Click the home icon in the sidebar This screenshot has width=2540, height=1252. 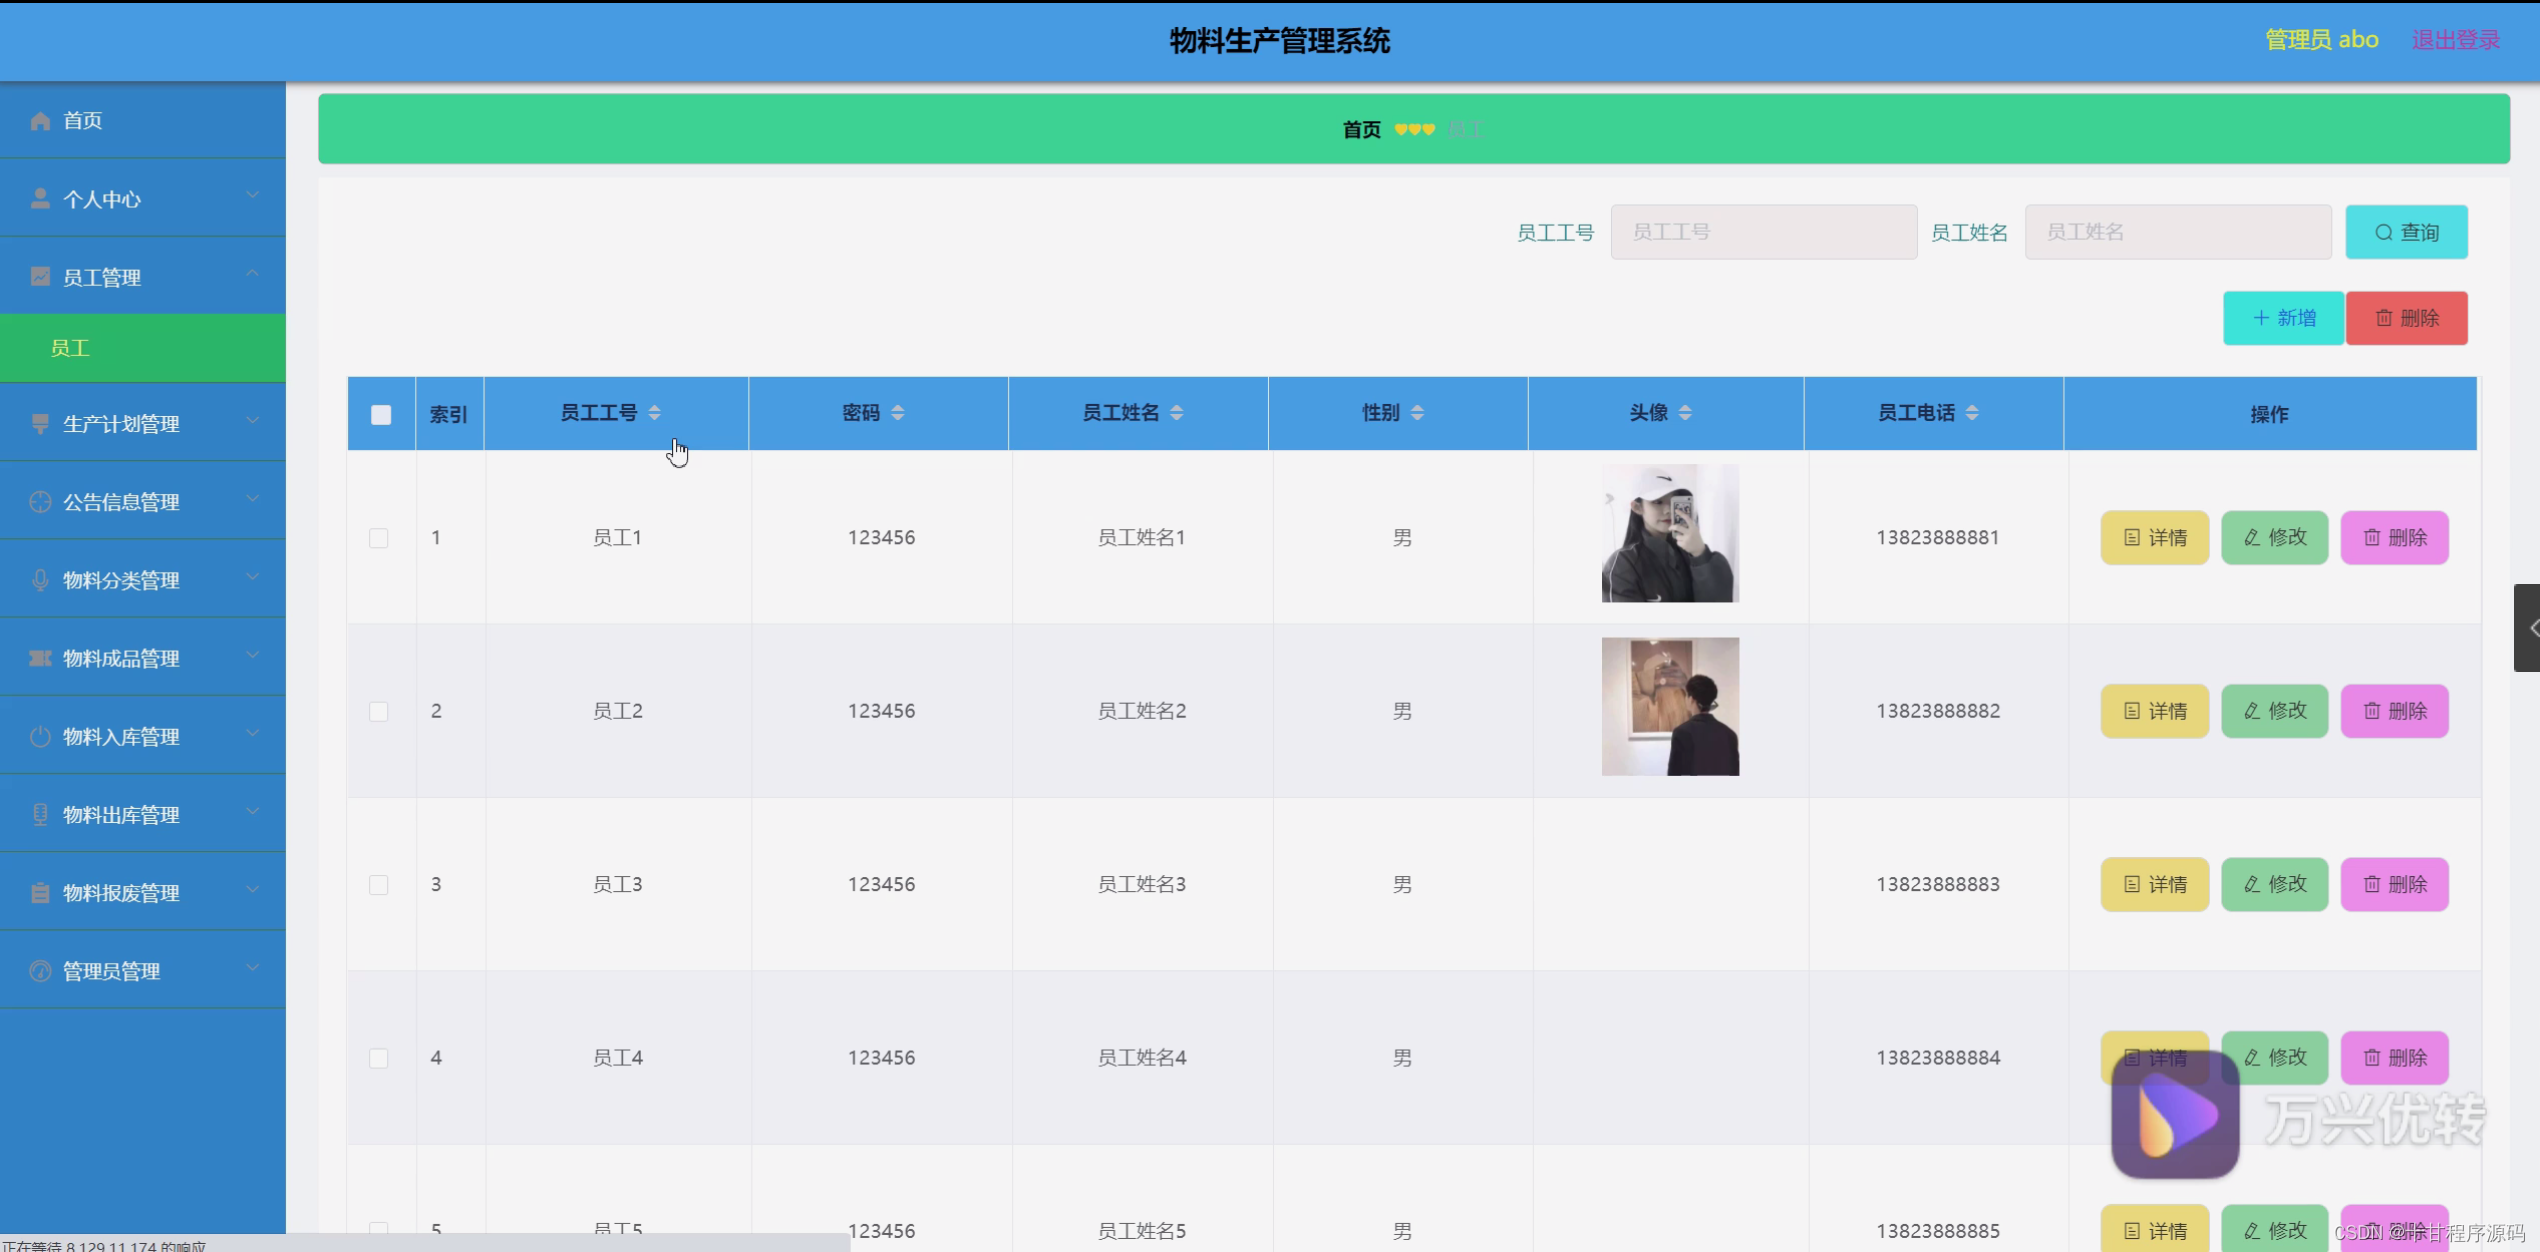point(40,121)
